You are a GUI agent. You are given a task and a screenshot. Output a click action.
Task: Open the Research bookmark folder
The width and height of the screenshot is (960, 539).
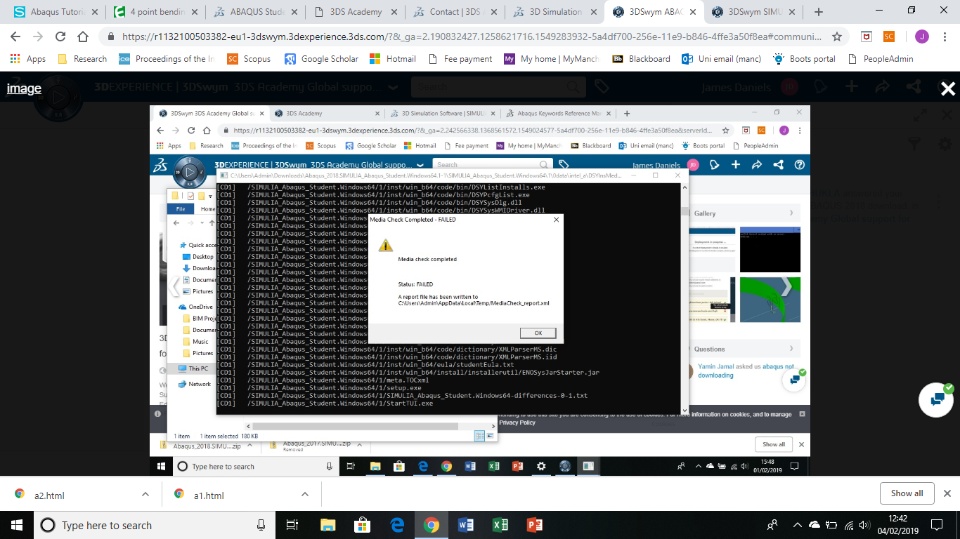pyautogui.click(x=82, y=59)
